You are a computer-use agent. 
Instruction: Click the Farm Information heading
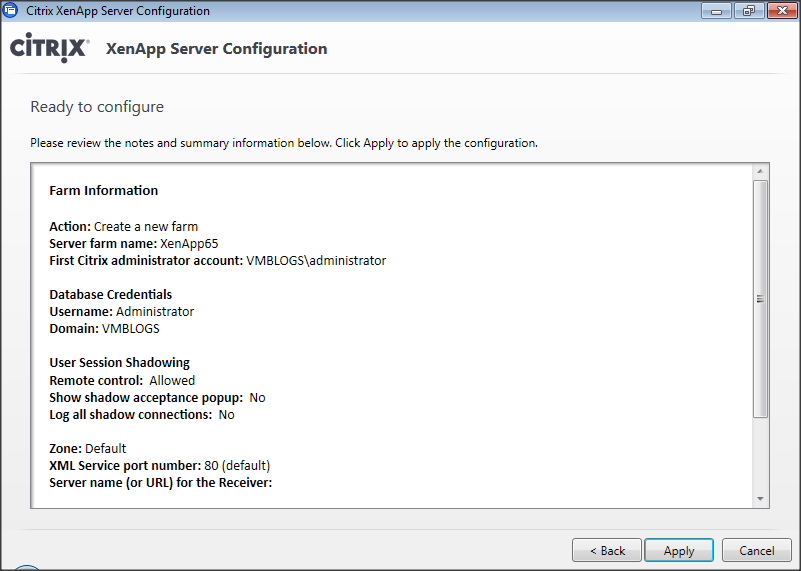[x=103, y=191]
